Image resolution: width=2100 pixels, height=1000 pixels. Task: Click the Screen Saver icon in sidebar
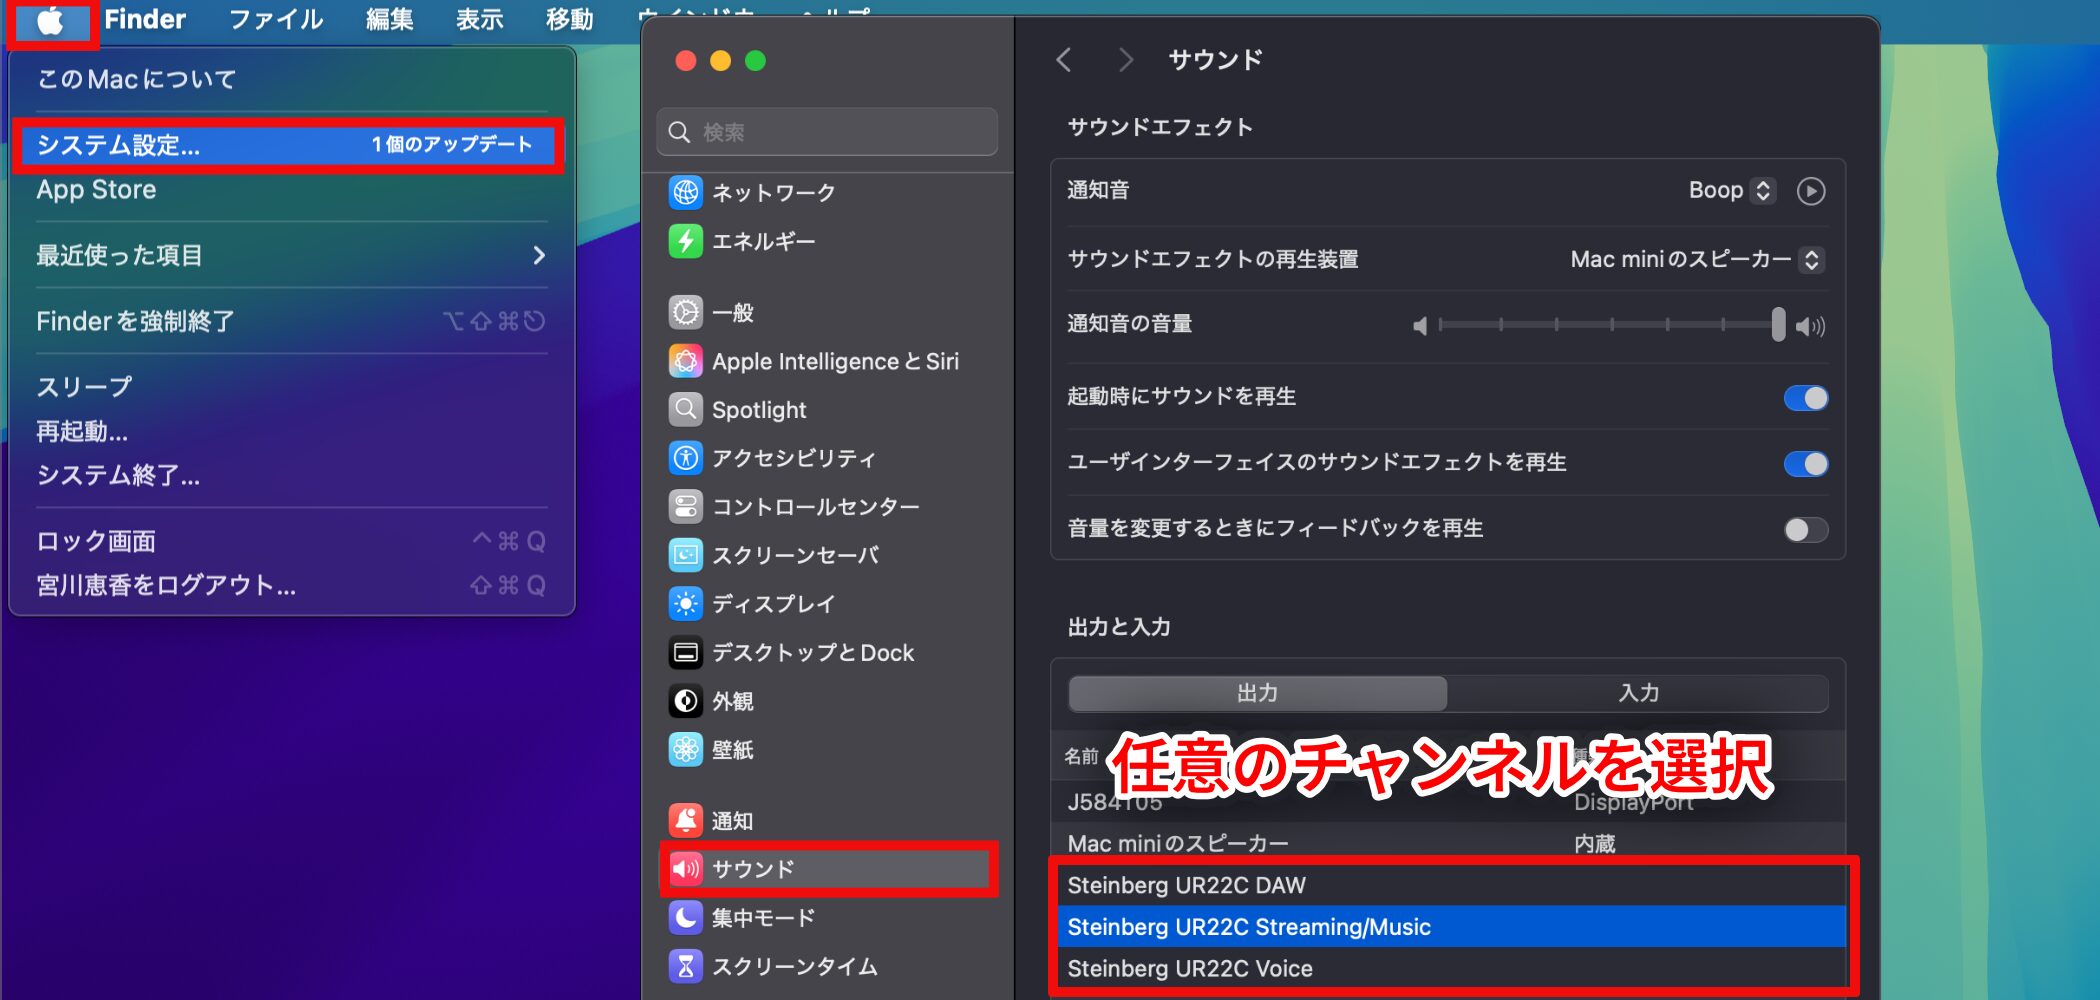[686, 555]
